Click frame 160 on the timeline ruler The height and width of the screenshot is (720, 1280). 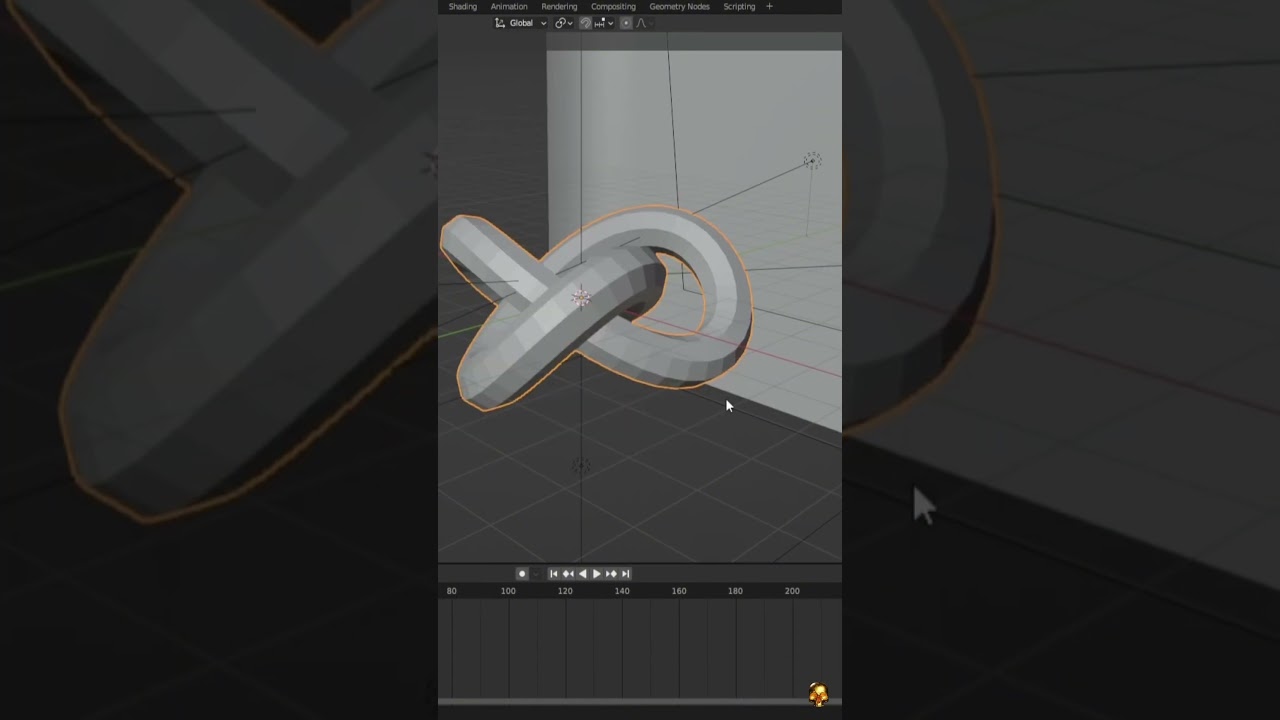point(679,591)
